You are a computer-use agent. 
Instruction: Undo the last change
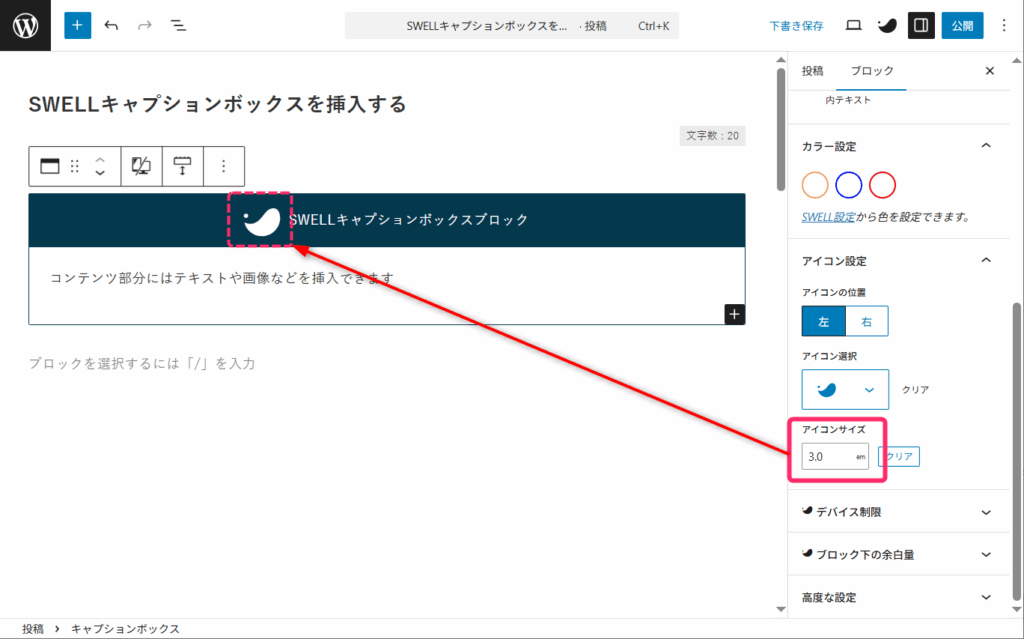click(111, 25)
